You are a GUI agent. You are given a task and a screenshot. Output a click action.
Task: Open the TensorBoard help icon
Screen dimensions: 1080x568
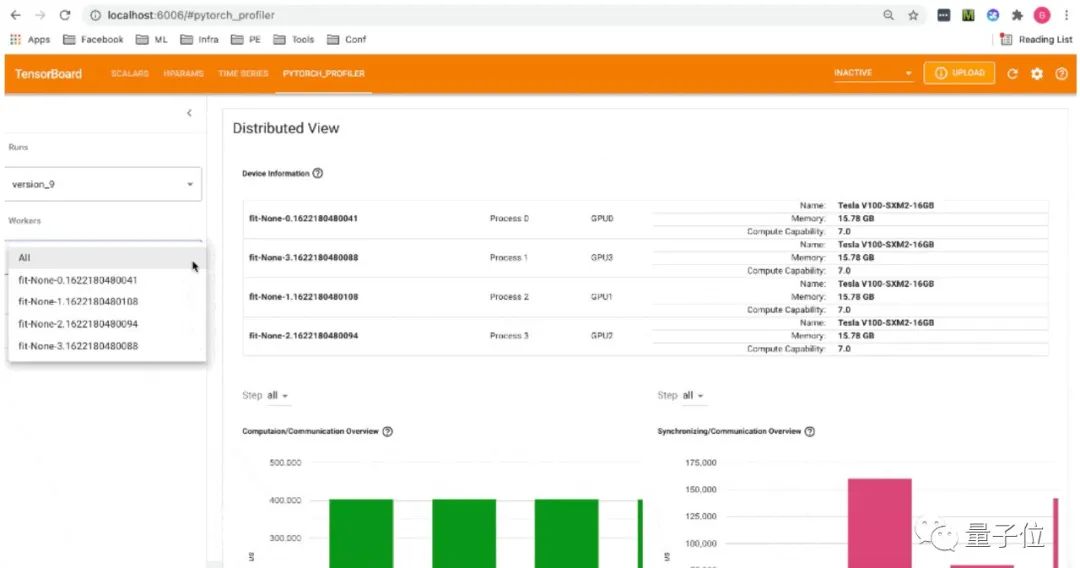(1061, 74)
